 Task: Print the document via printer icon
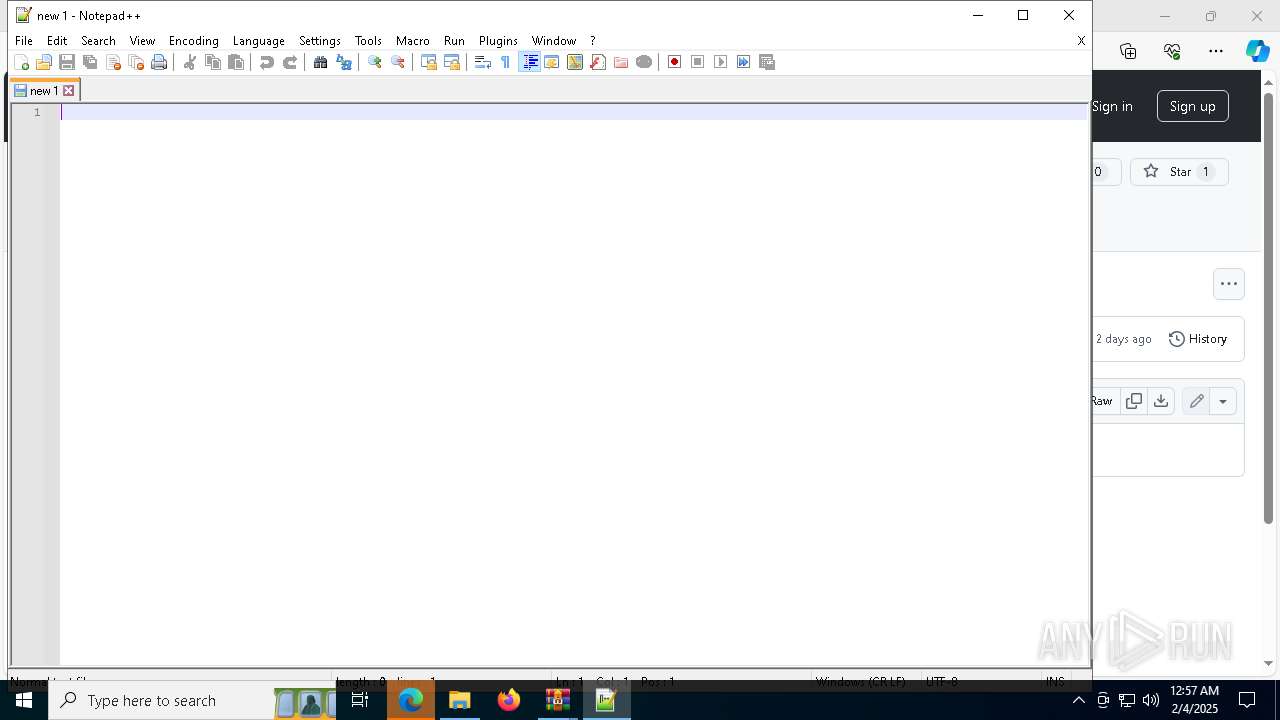[159, 62]
